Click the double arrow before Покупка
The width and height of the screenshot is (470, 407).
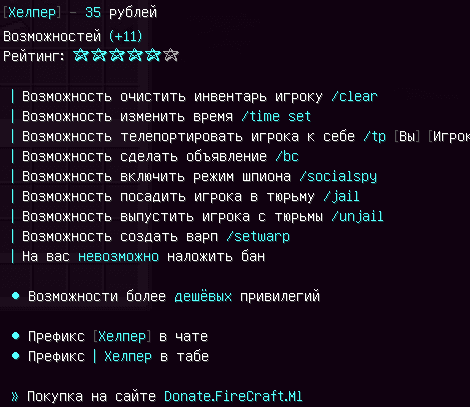click(x=15, y=396)
